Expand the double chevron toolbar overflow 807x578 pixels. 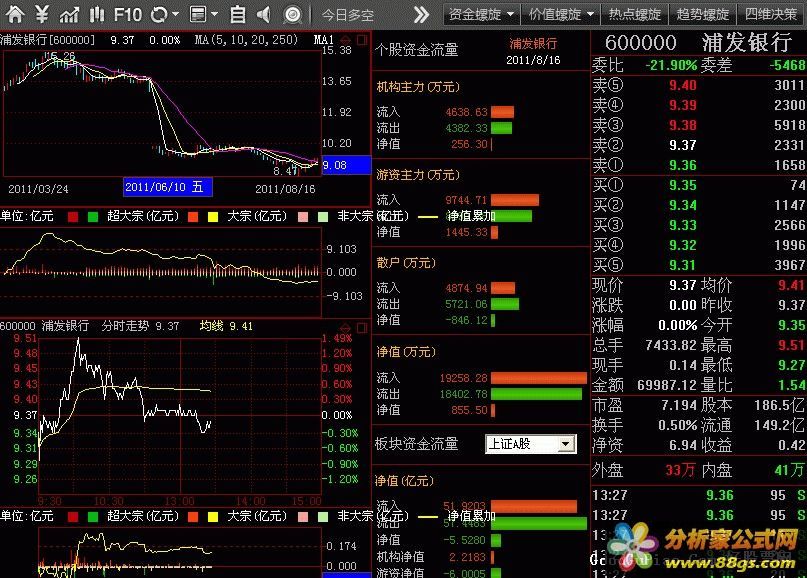[x=421, y=14]
